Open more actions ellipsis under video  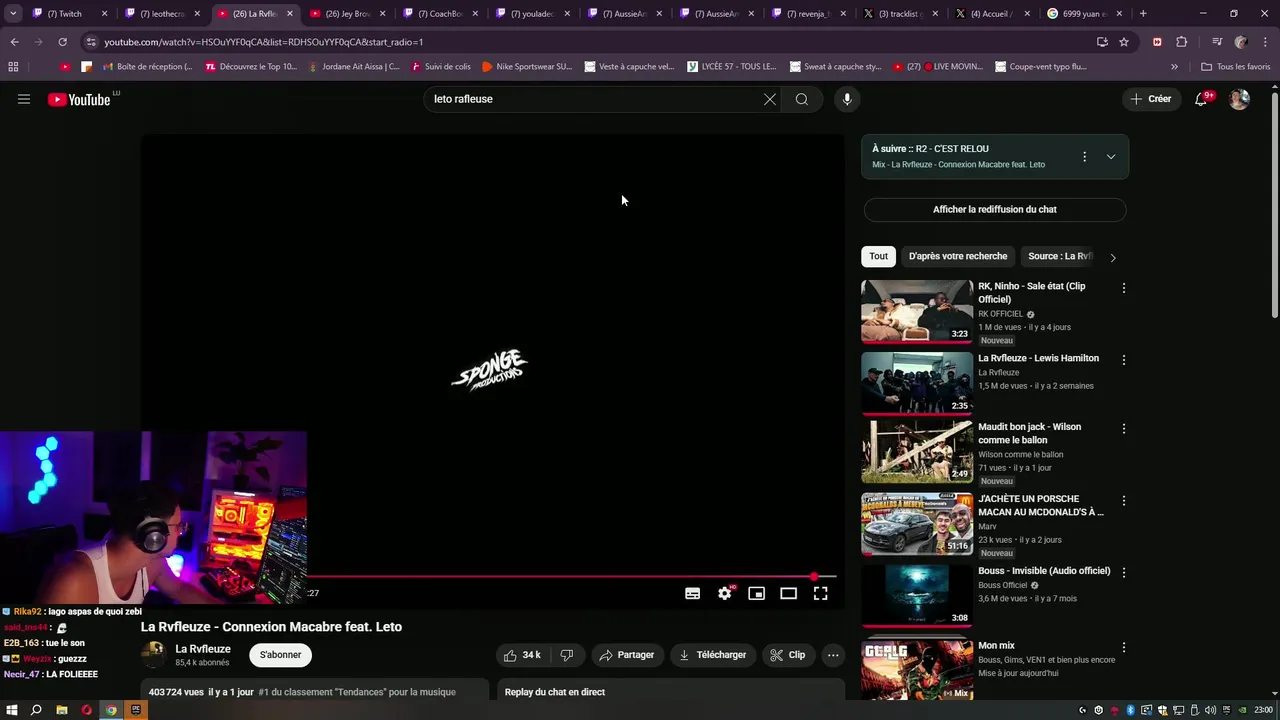[833, 655]
